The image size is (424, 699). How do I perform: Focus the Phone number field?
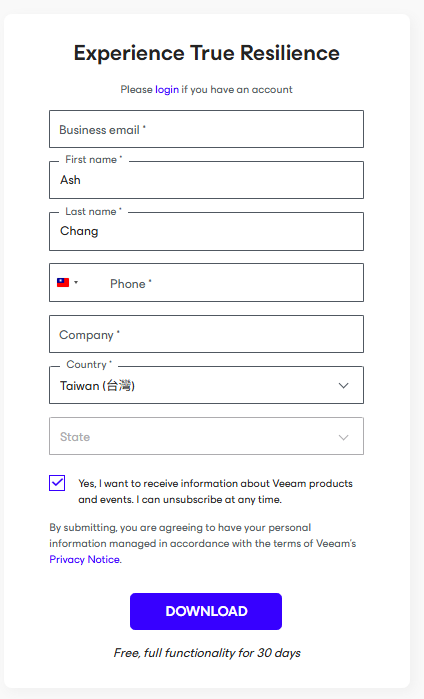pos(232,283)
